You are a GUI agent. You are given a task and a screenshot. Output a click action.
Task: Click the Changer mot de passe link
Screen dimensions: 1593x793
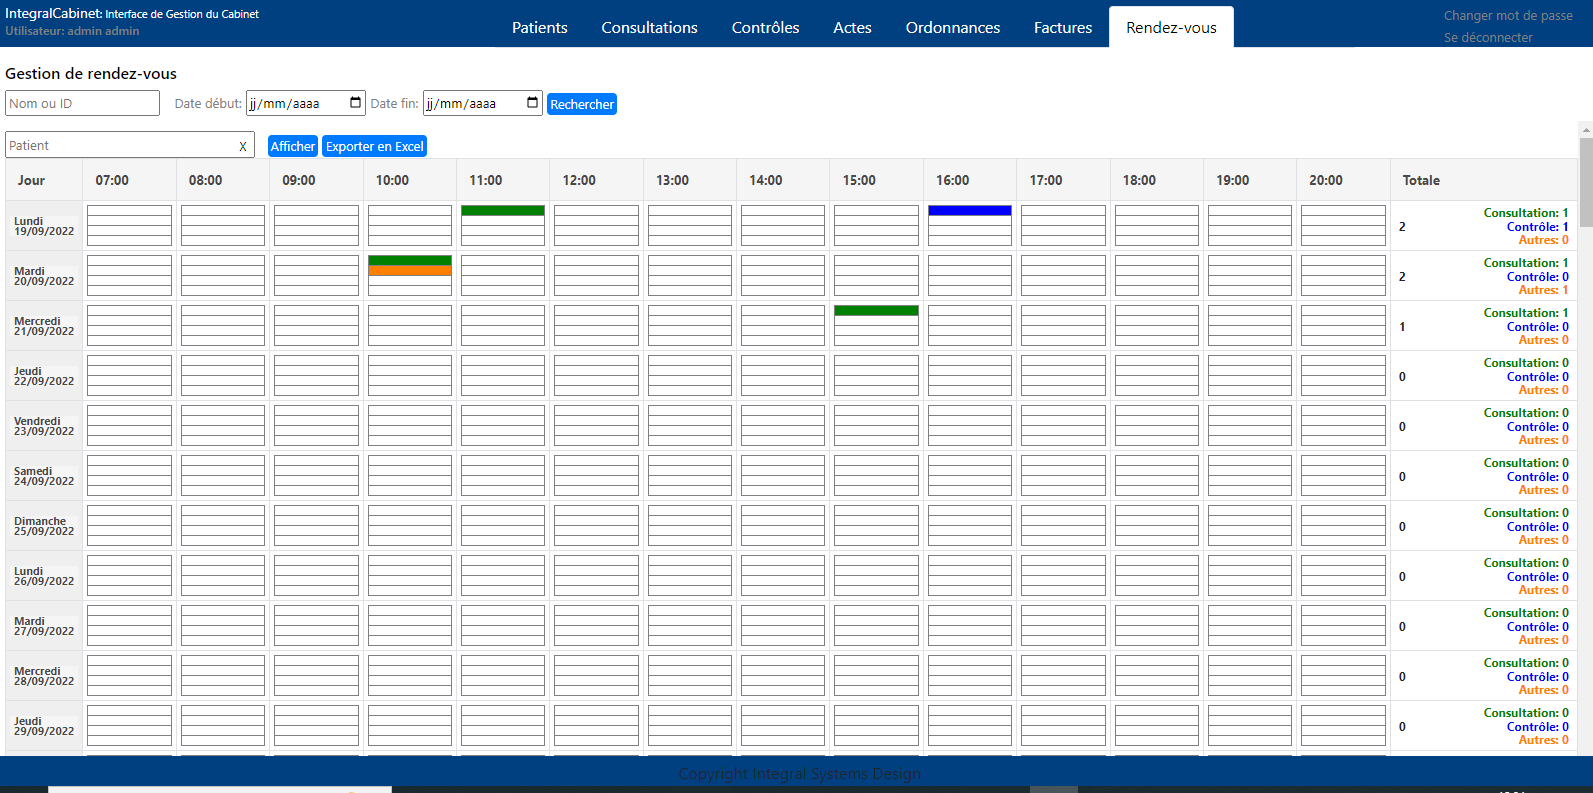point(1508,15)
